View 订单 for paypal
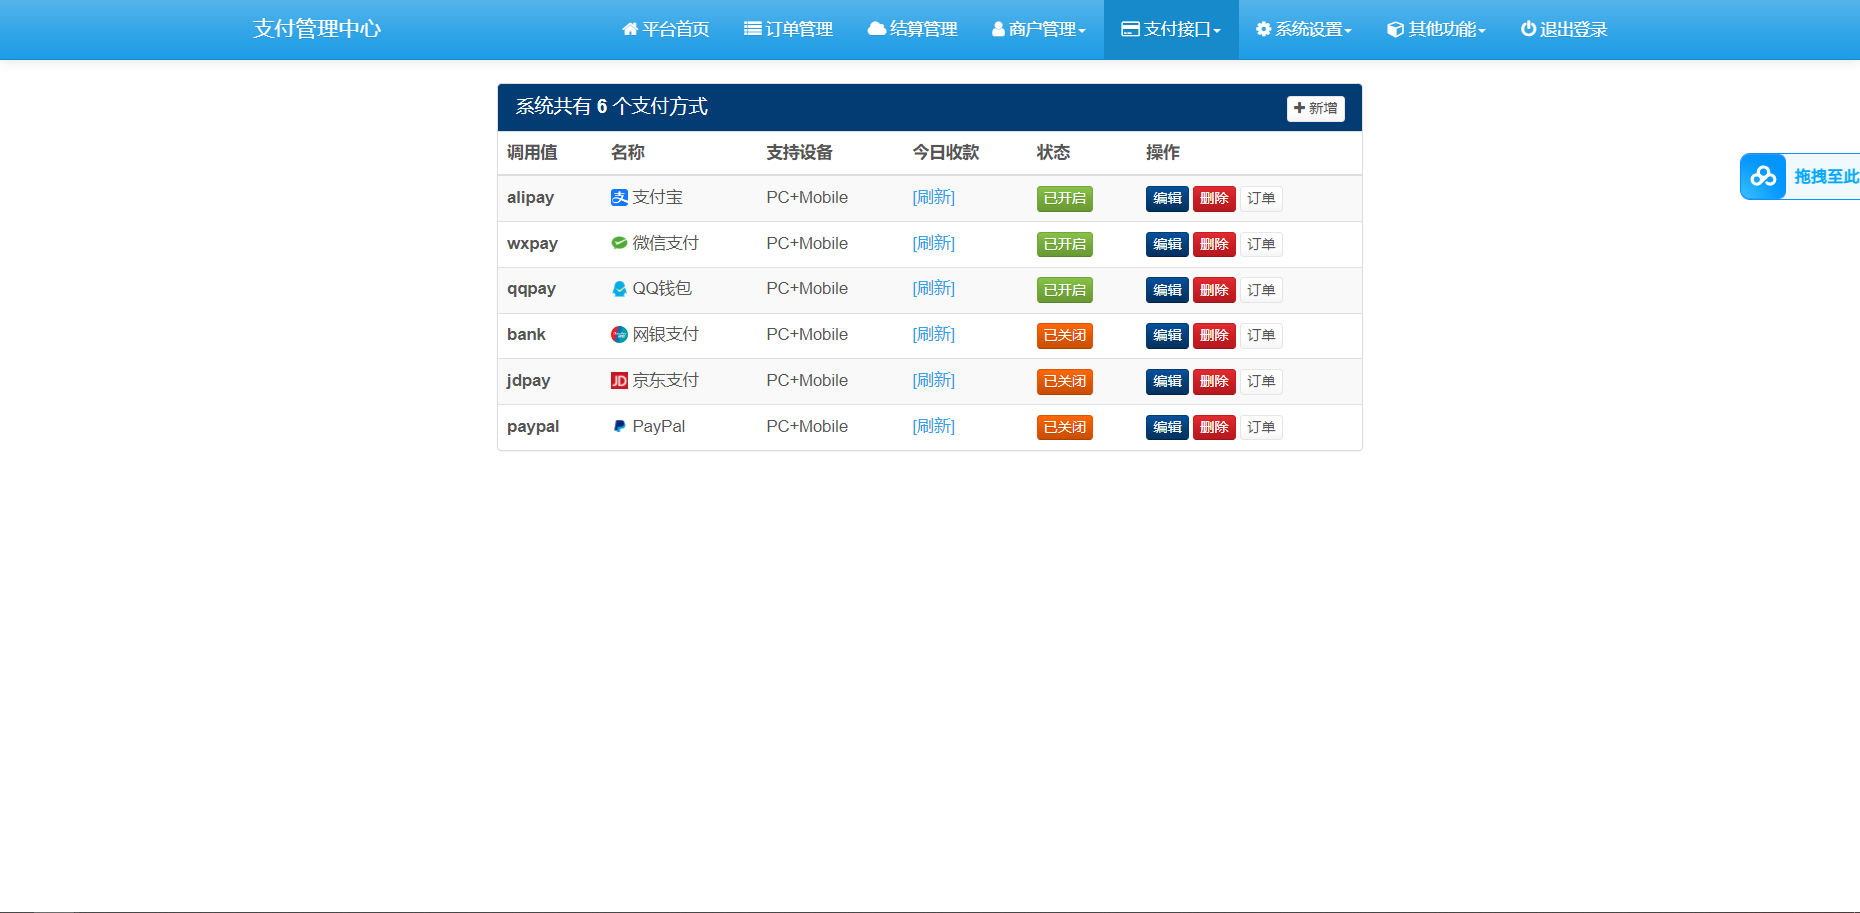This screenshot has width=1860, height=913. [x=1261, y=427]
